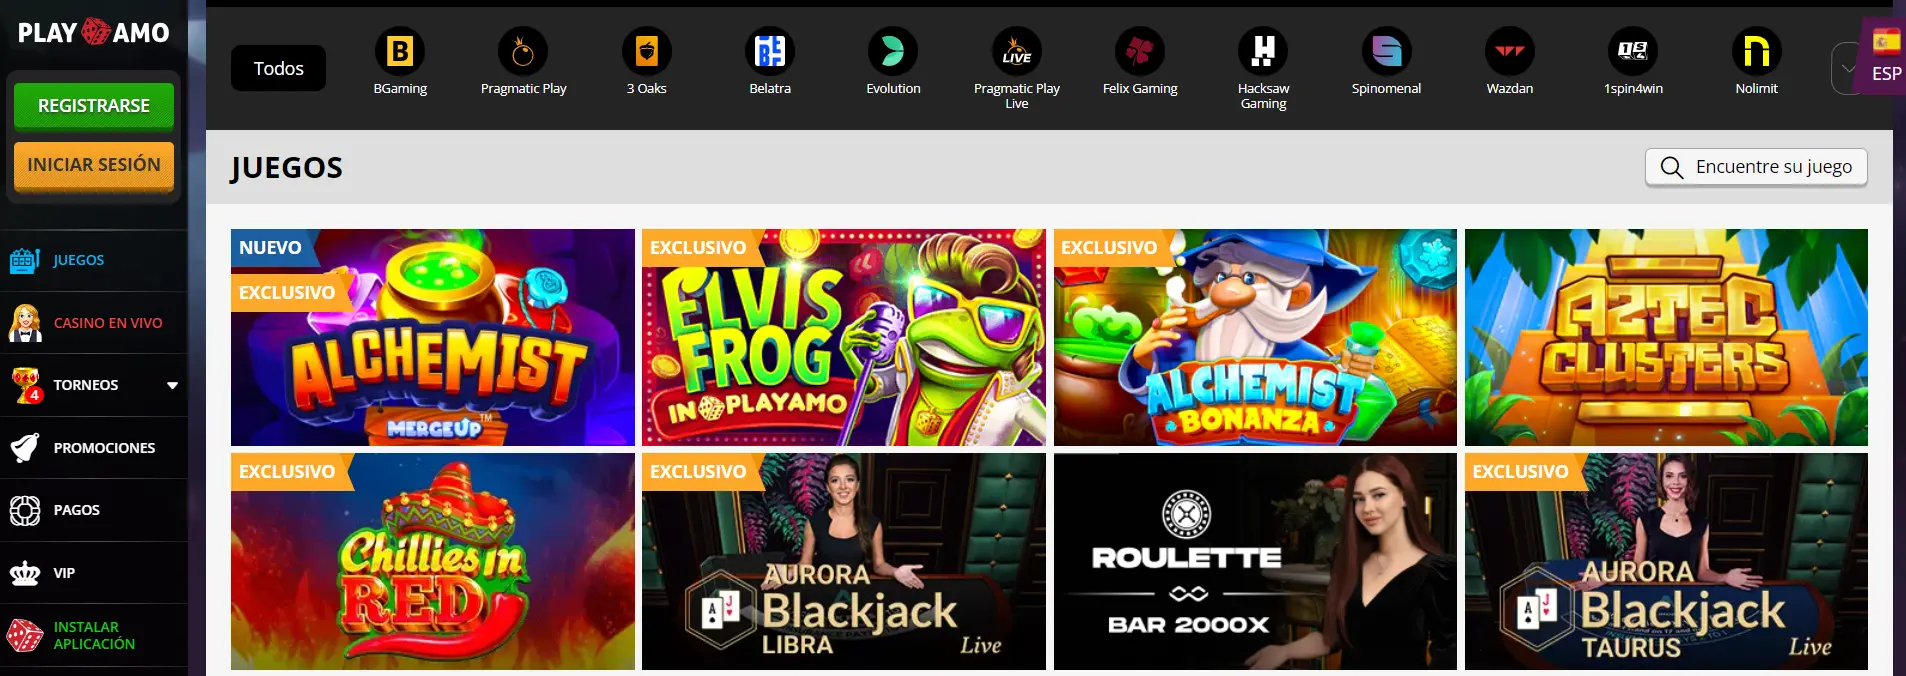This screenshot has height=676, width=1906.
Task: Pick the Hacksaw Gaming provider icon
Action: pyautogui.click(x=1263, y=52)
